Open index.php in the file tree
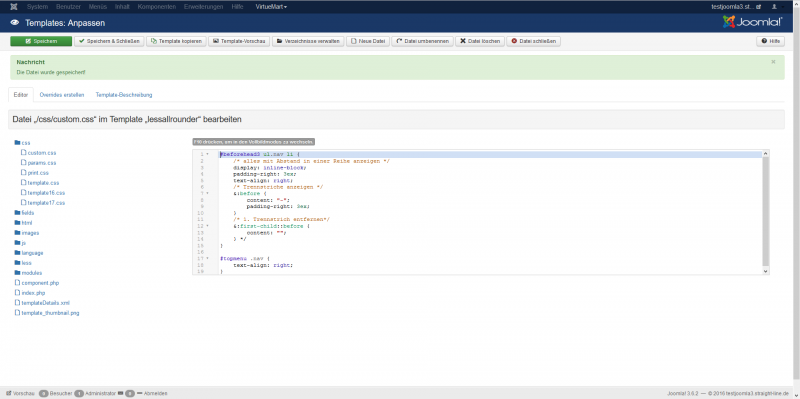This screenshot has height=399, width=800. coord(30,293)
